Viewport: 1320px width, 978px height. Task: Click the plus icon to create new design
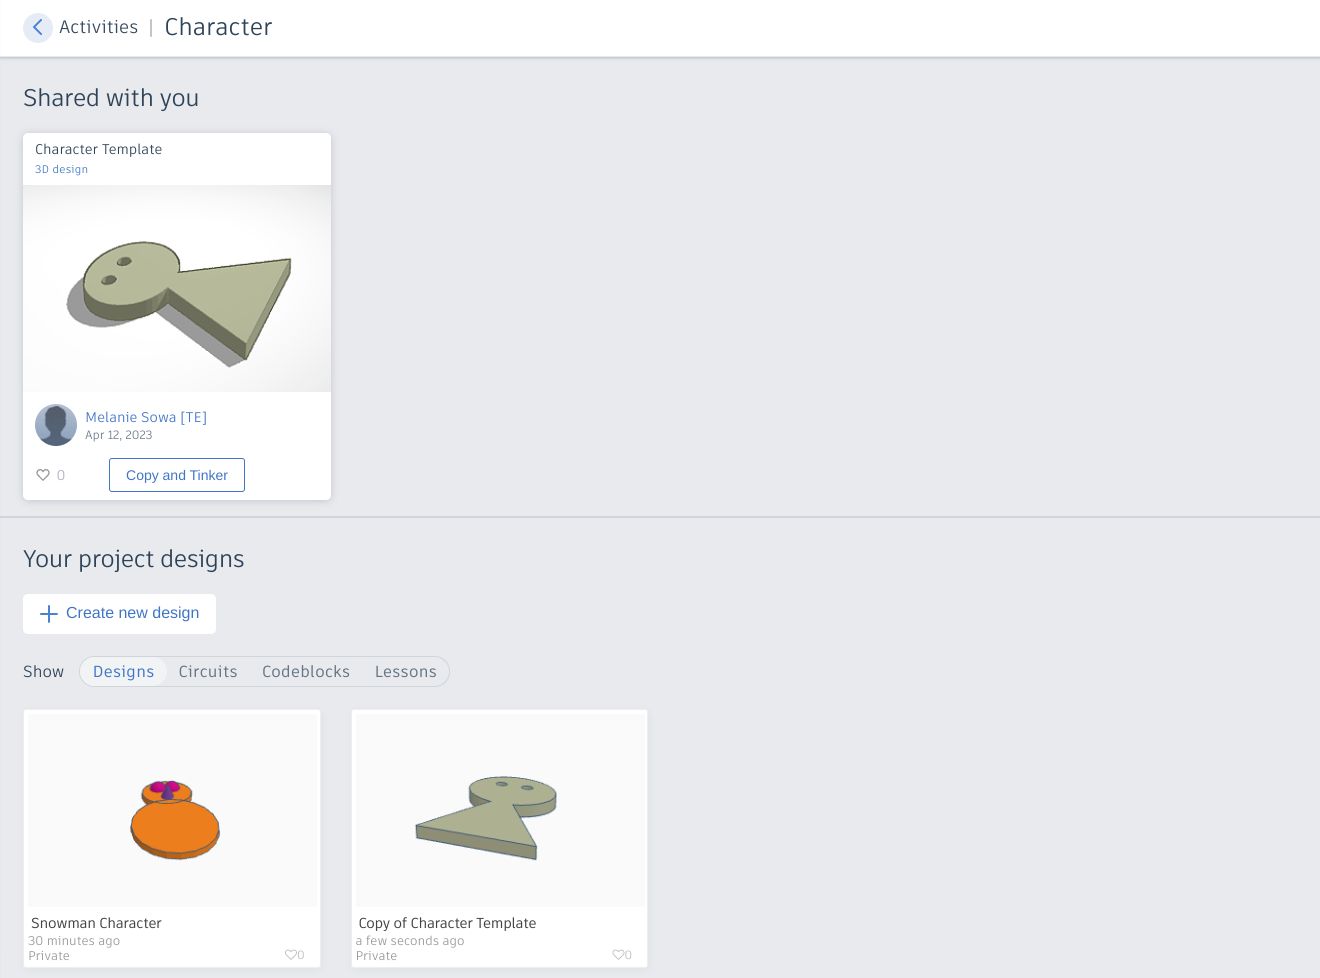tap(49, 613)
